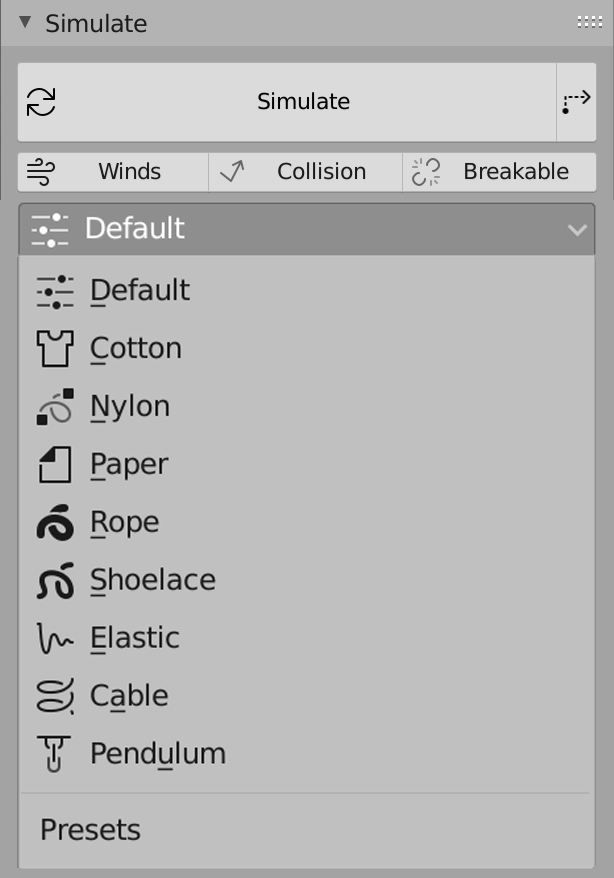Click the Cotton shirt icon
This screenshot has height=878, width=614.
(x=54, y=349)
